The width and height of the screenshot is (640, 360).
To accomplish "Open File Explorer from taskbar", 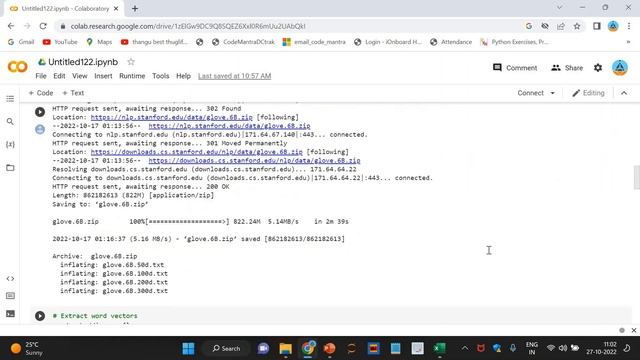I will point(286,349).
